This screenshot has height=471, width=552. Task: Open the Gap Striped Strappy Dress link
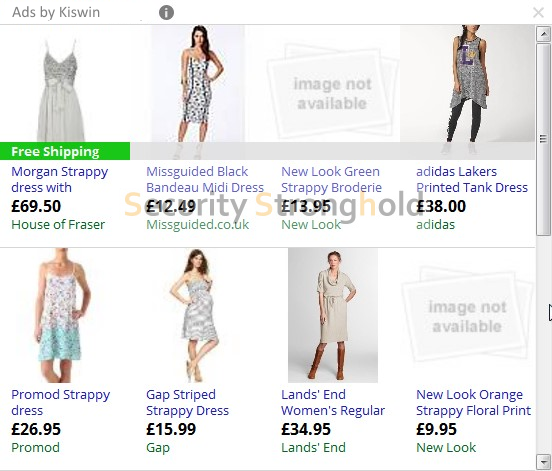pos(187,402)
